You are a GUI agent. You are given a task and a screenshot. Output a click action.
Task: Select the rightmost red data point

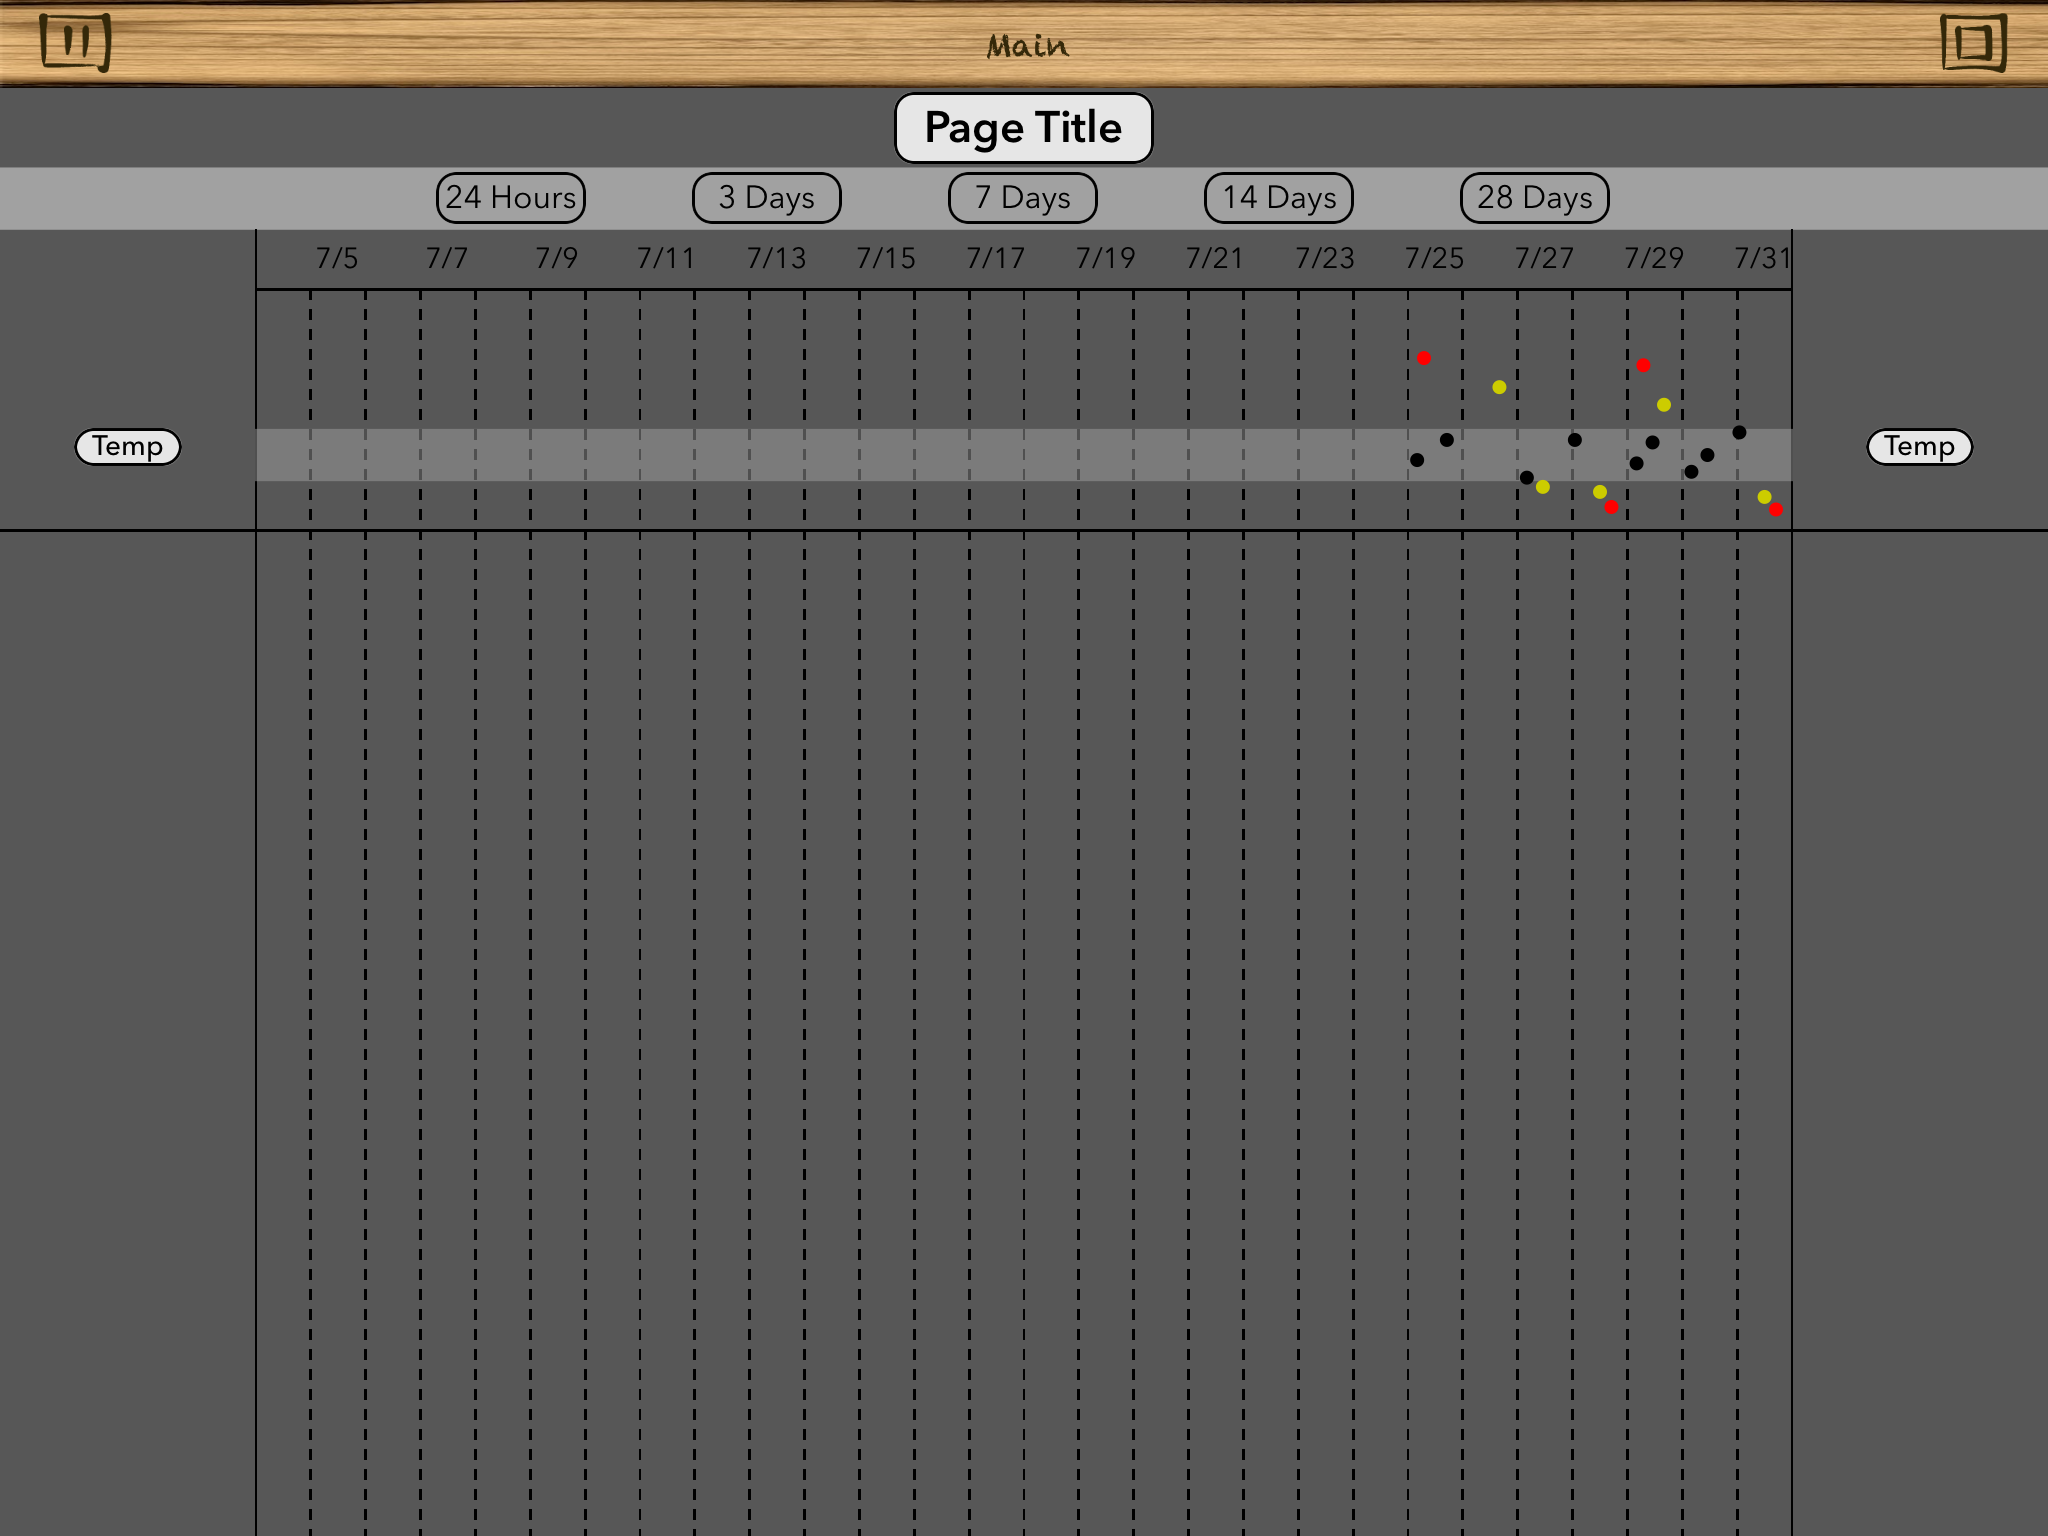click(1776, 510)
